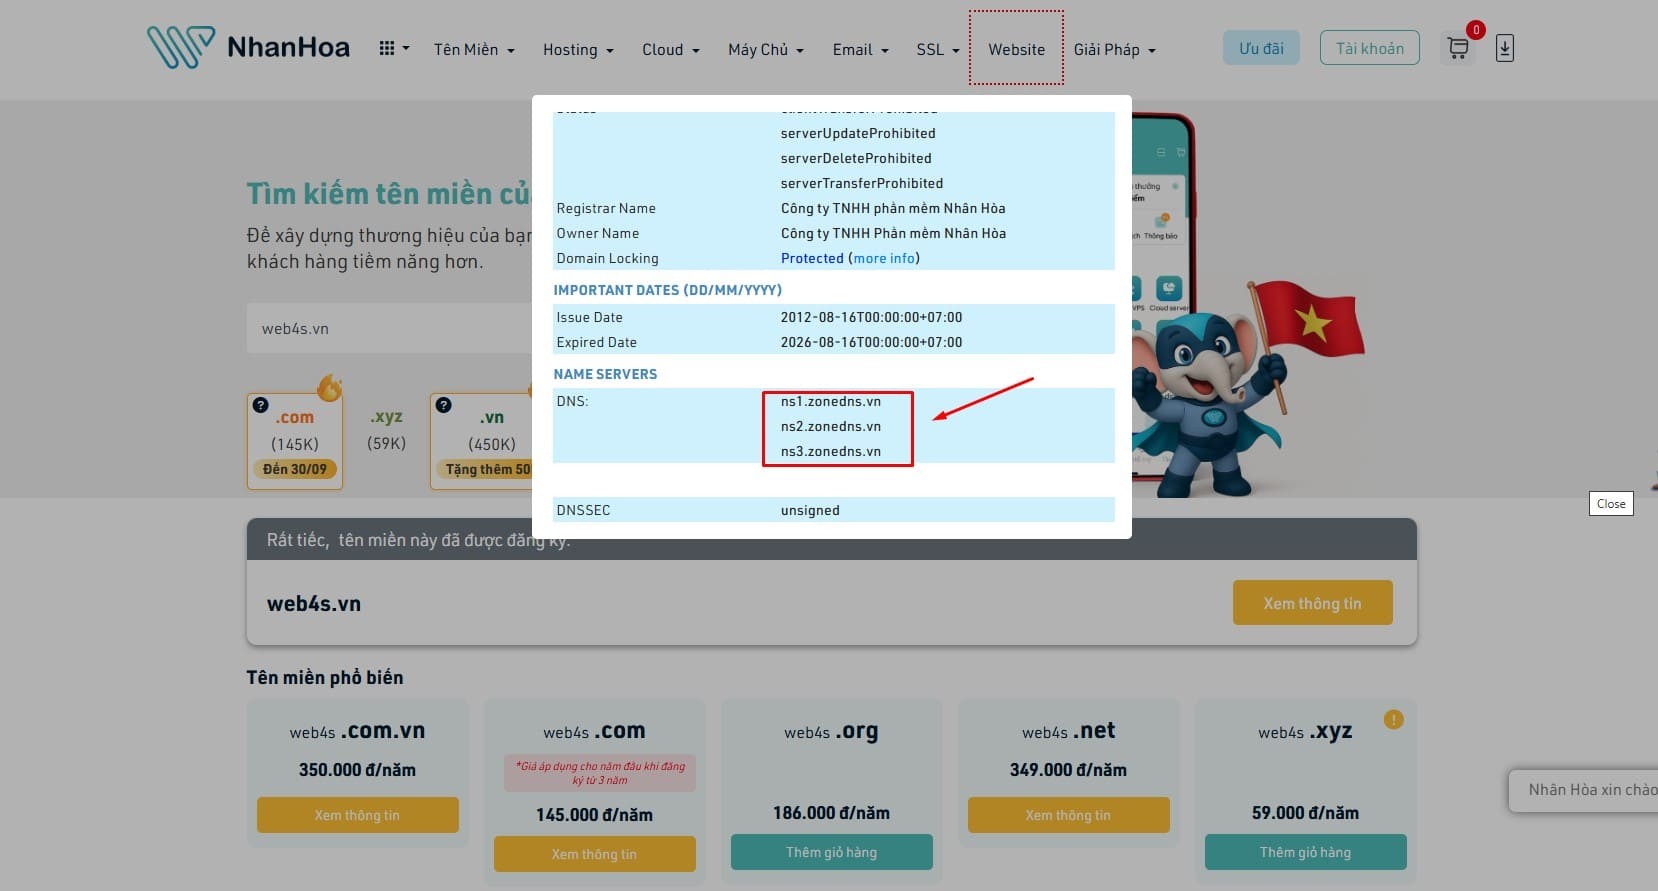Expand the Cloud dropdown menu

click(670, 49)
